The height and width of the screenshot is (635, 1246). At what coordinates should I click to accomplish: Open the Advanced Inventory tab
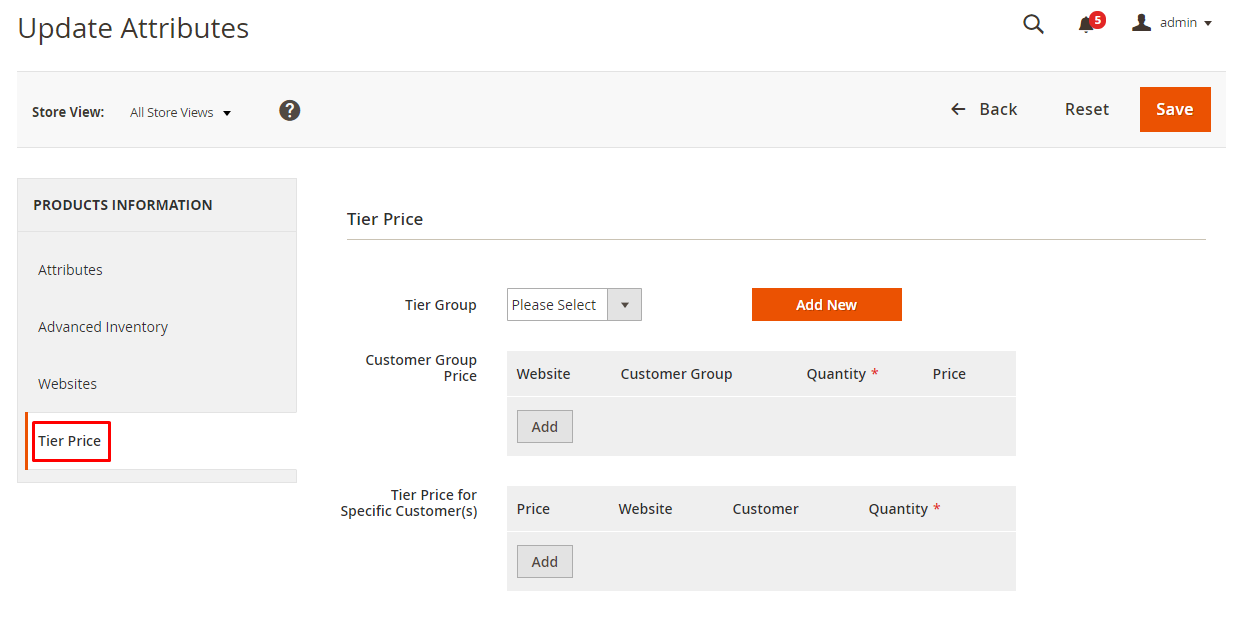(103, 327)
